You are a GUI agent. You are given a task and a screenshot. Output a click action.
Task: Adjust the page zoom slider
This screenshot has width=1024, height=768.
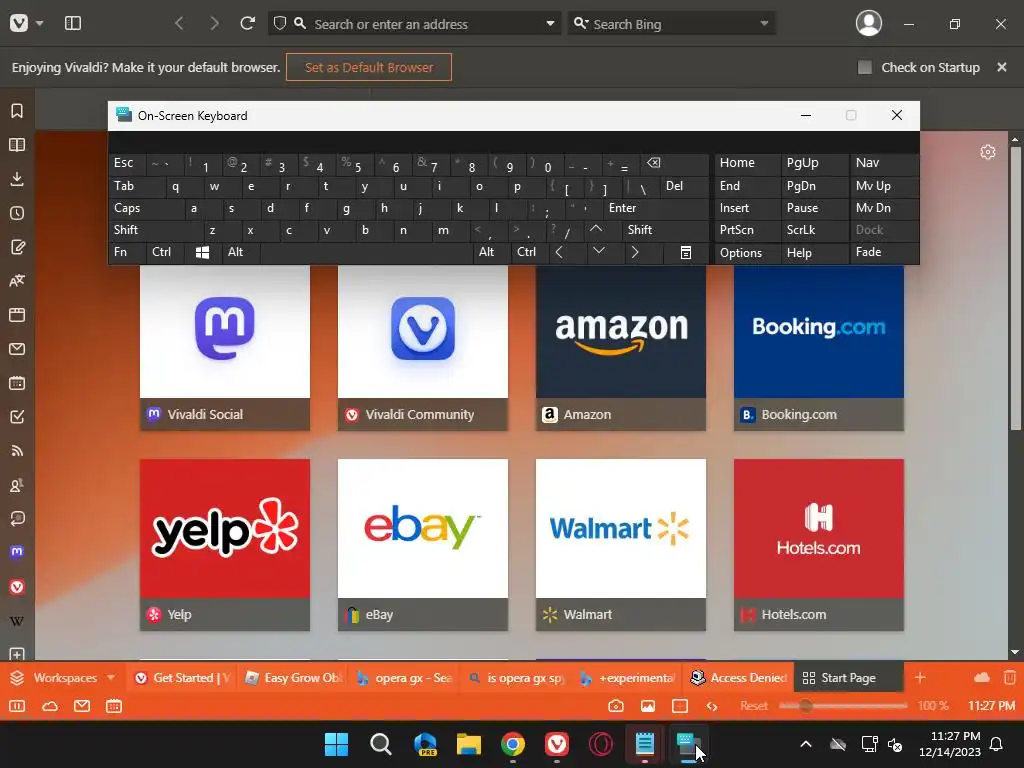tap(842, 706)
